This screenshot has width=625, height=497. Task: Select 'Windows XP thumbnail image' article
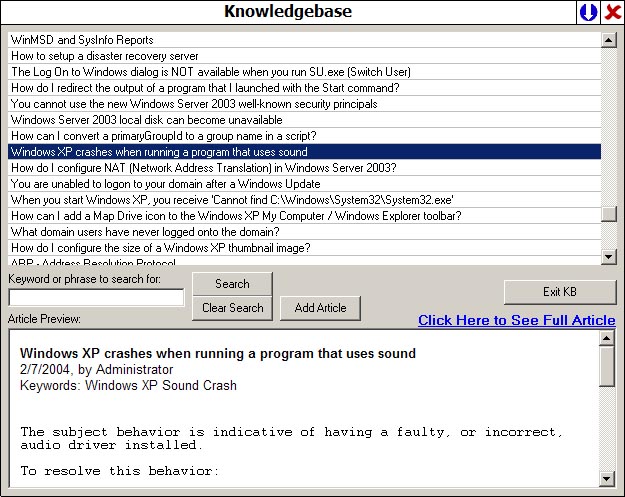pos(305,248)
